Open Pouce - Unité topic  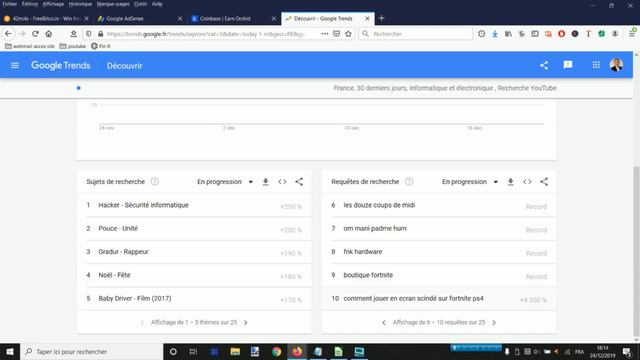(x=118, y=228)
